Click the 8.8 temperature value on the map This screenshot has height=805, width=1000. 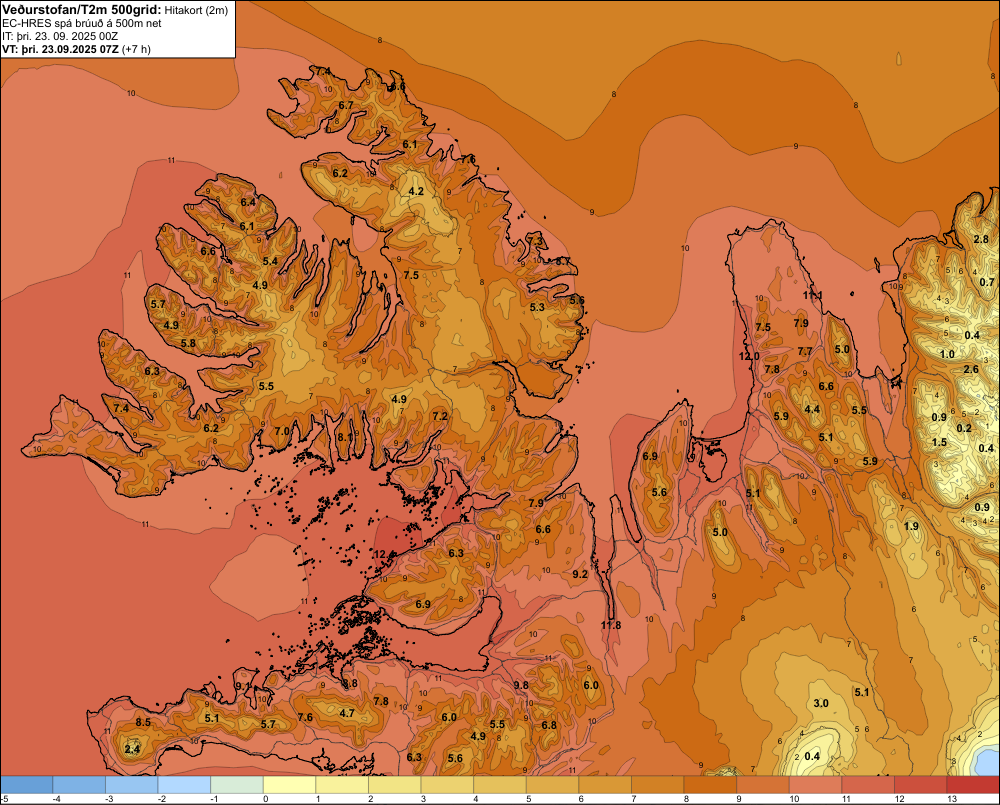[350, 683]
